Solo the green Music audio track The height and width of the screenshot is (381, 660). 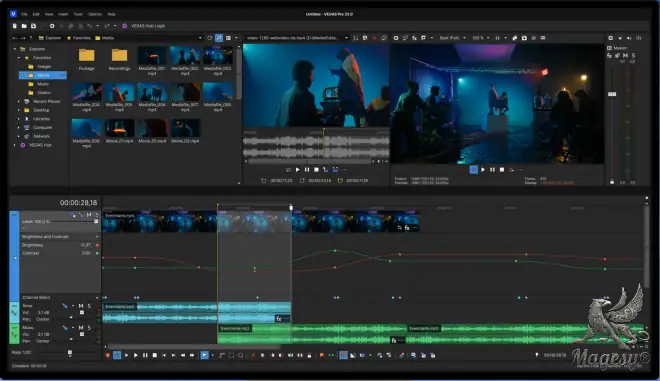click(x=89, y=328)
